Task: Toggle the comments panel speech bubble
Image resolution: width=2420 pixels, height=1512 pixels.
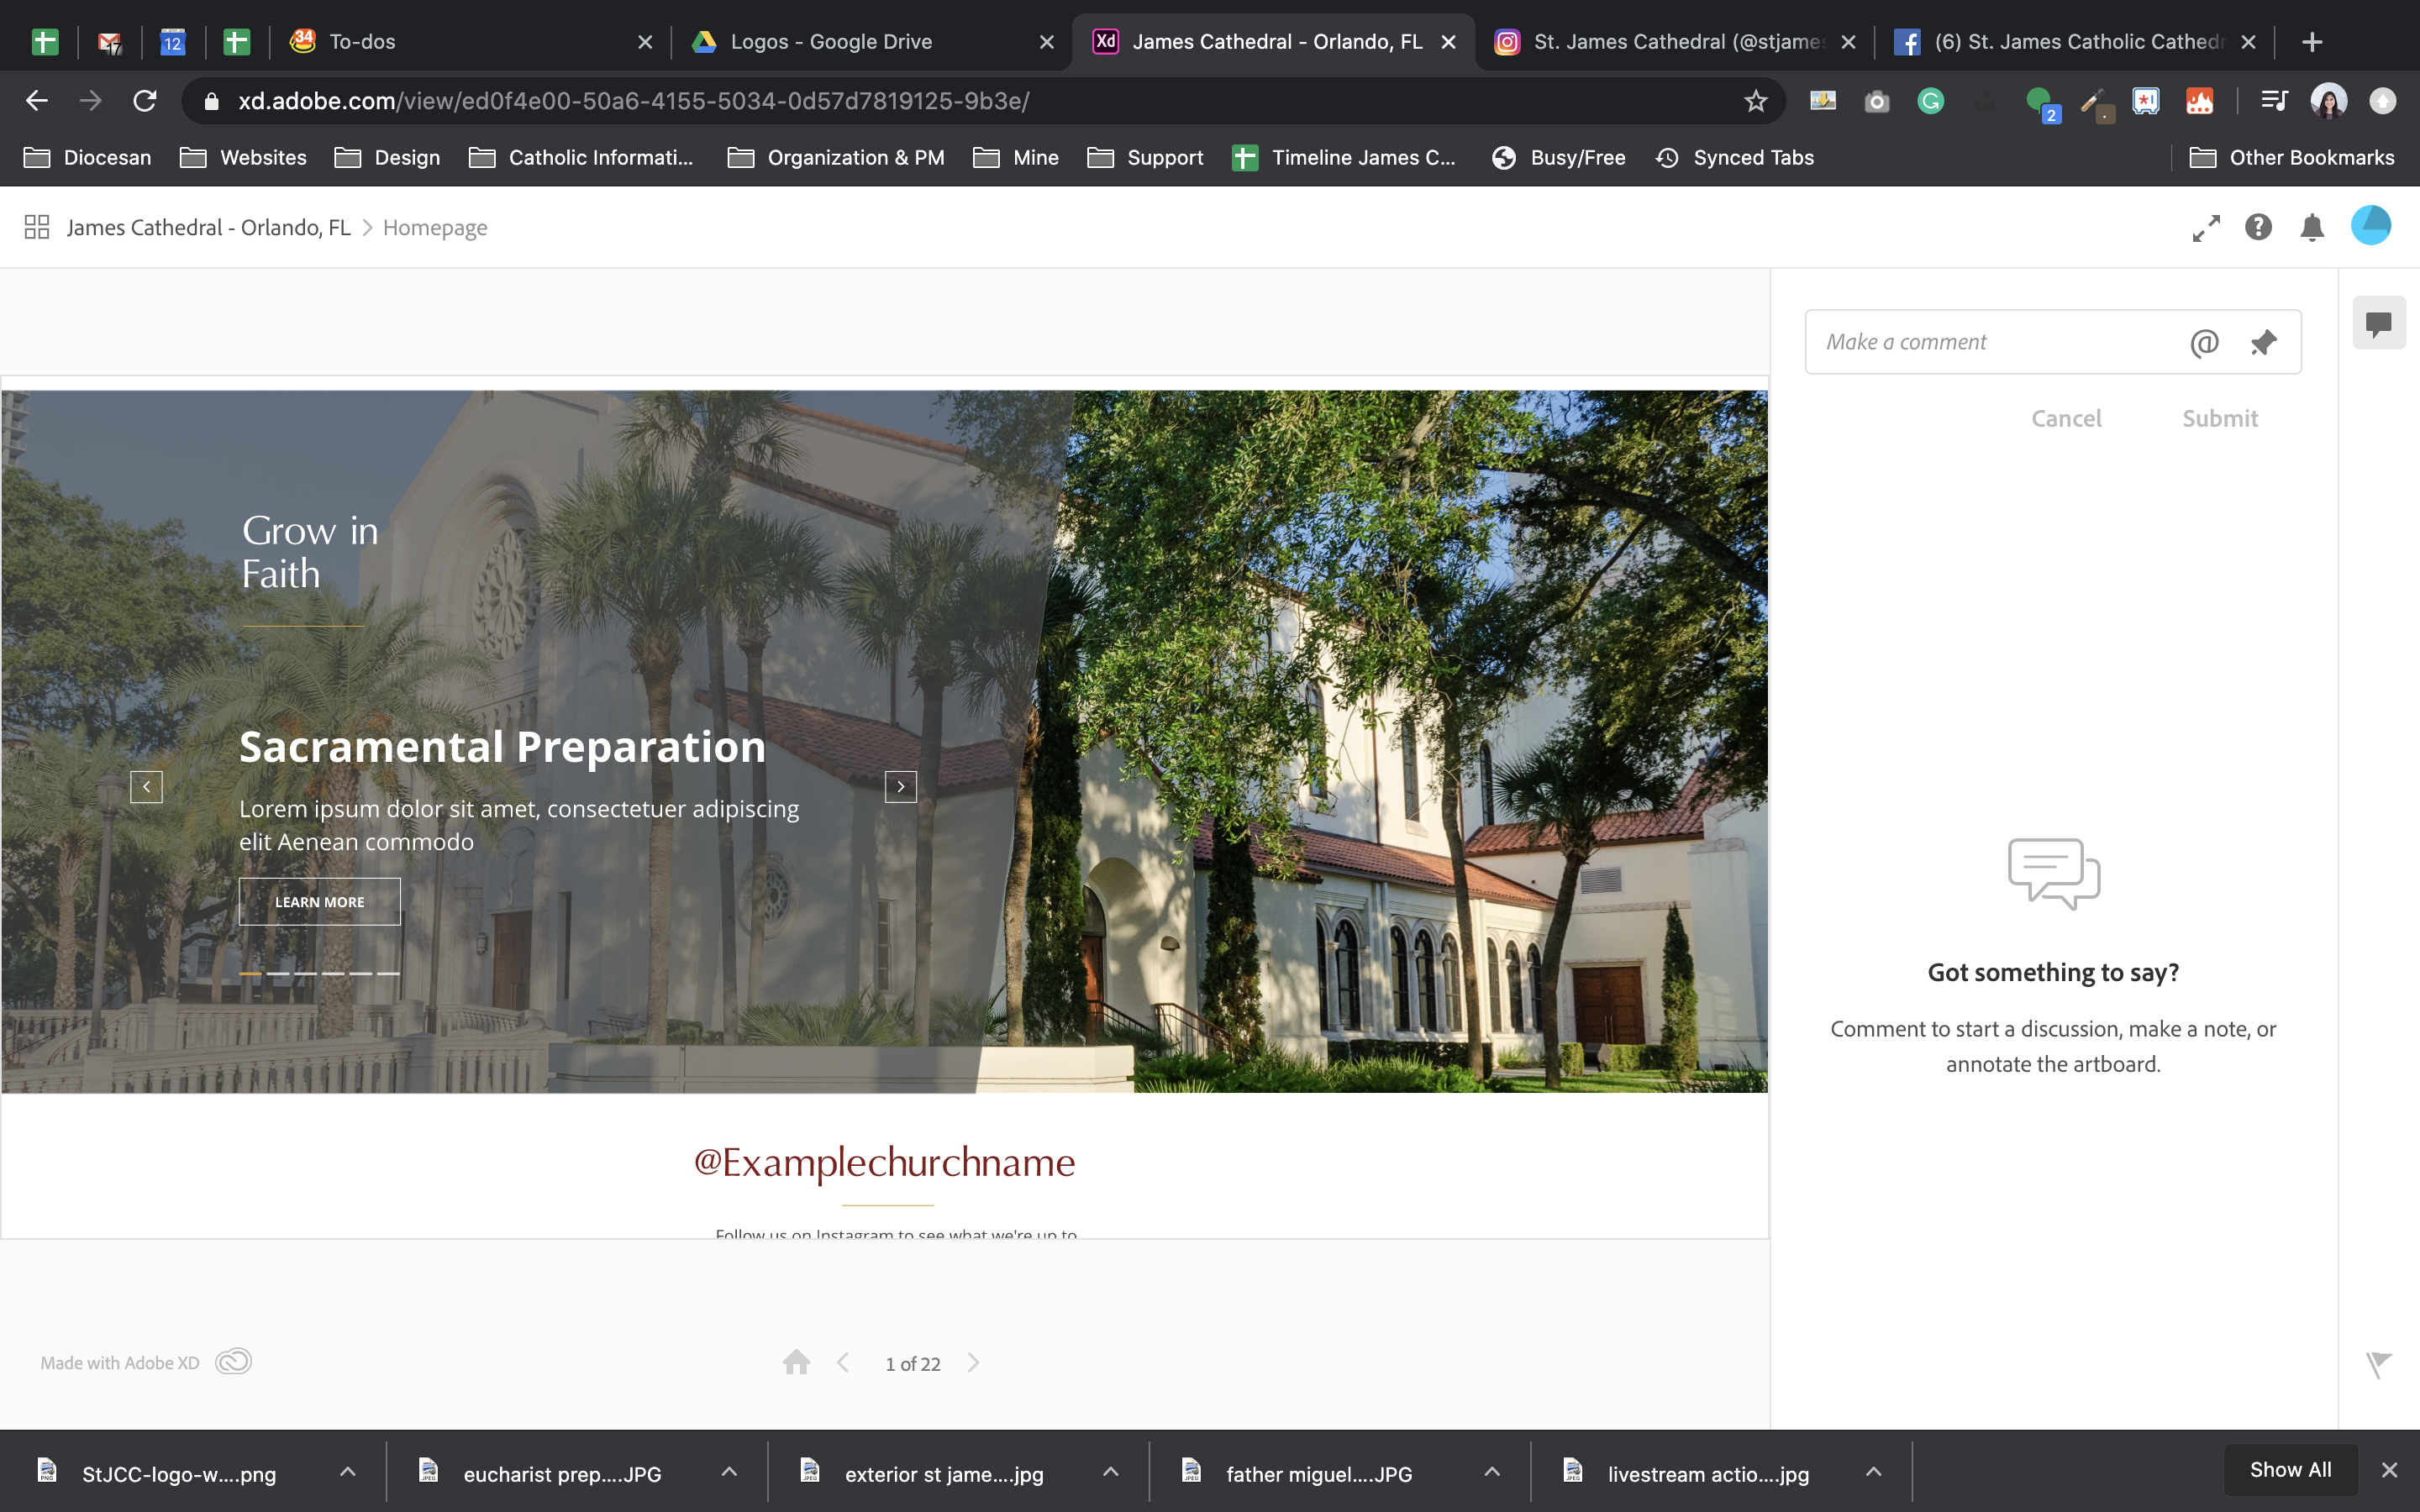Action: pyautogui.click(x=2379, y=323)
